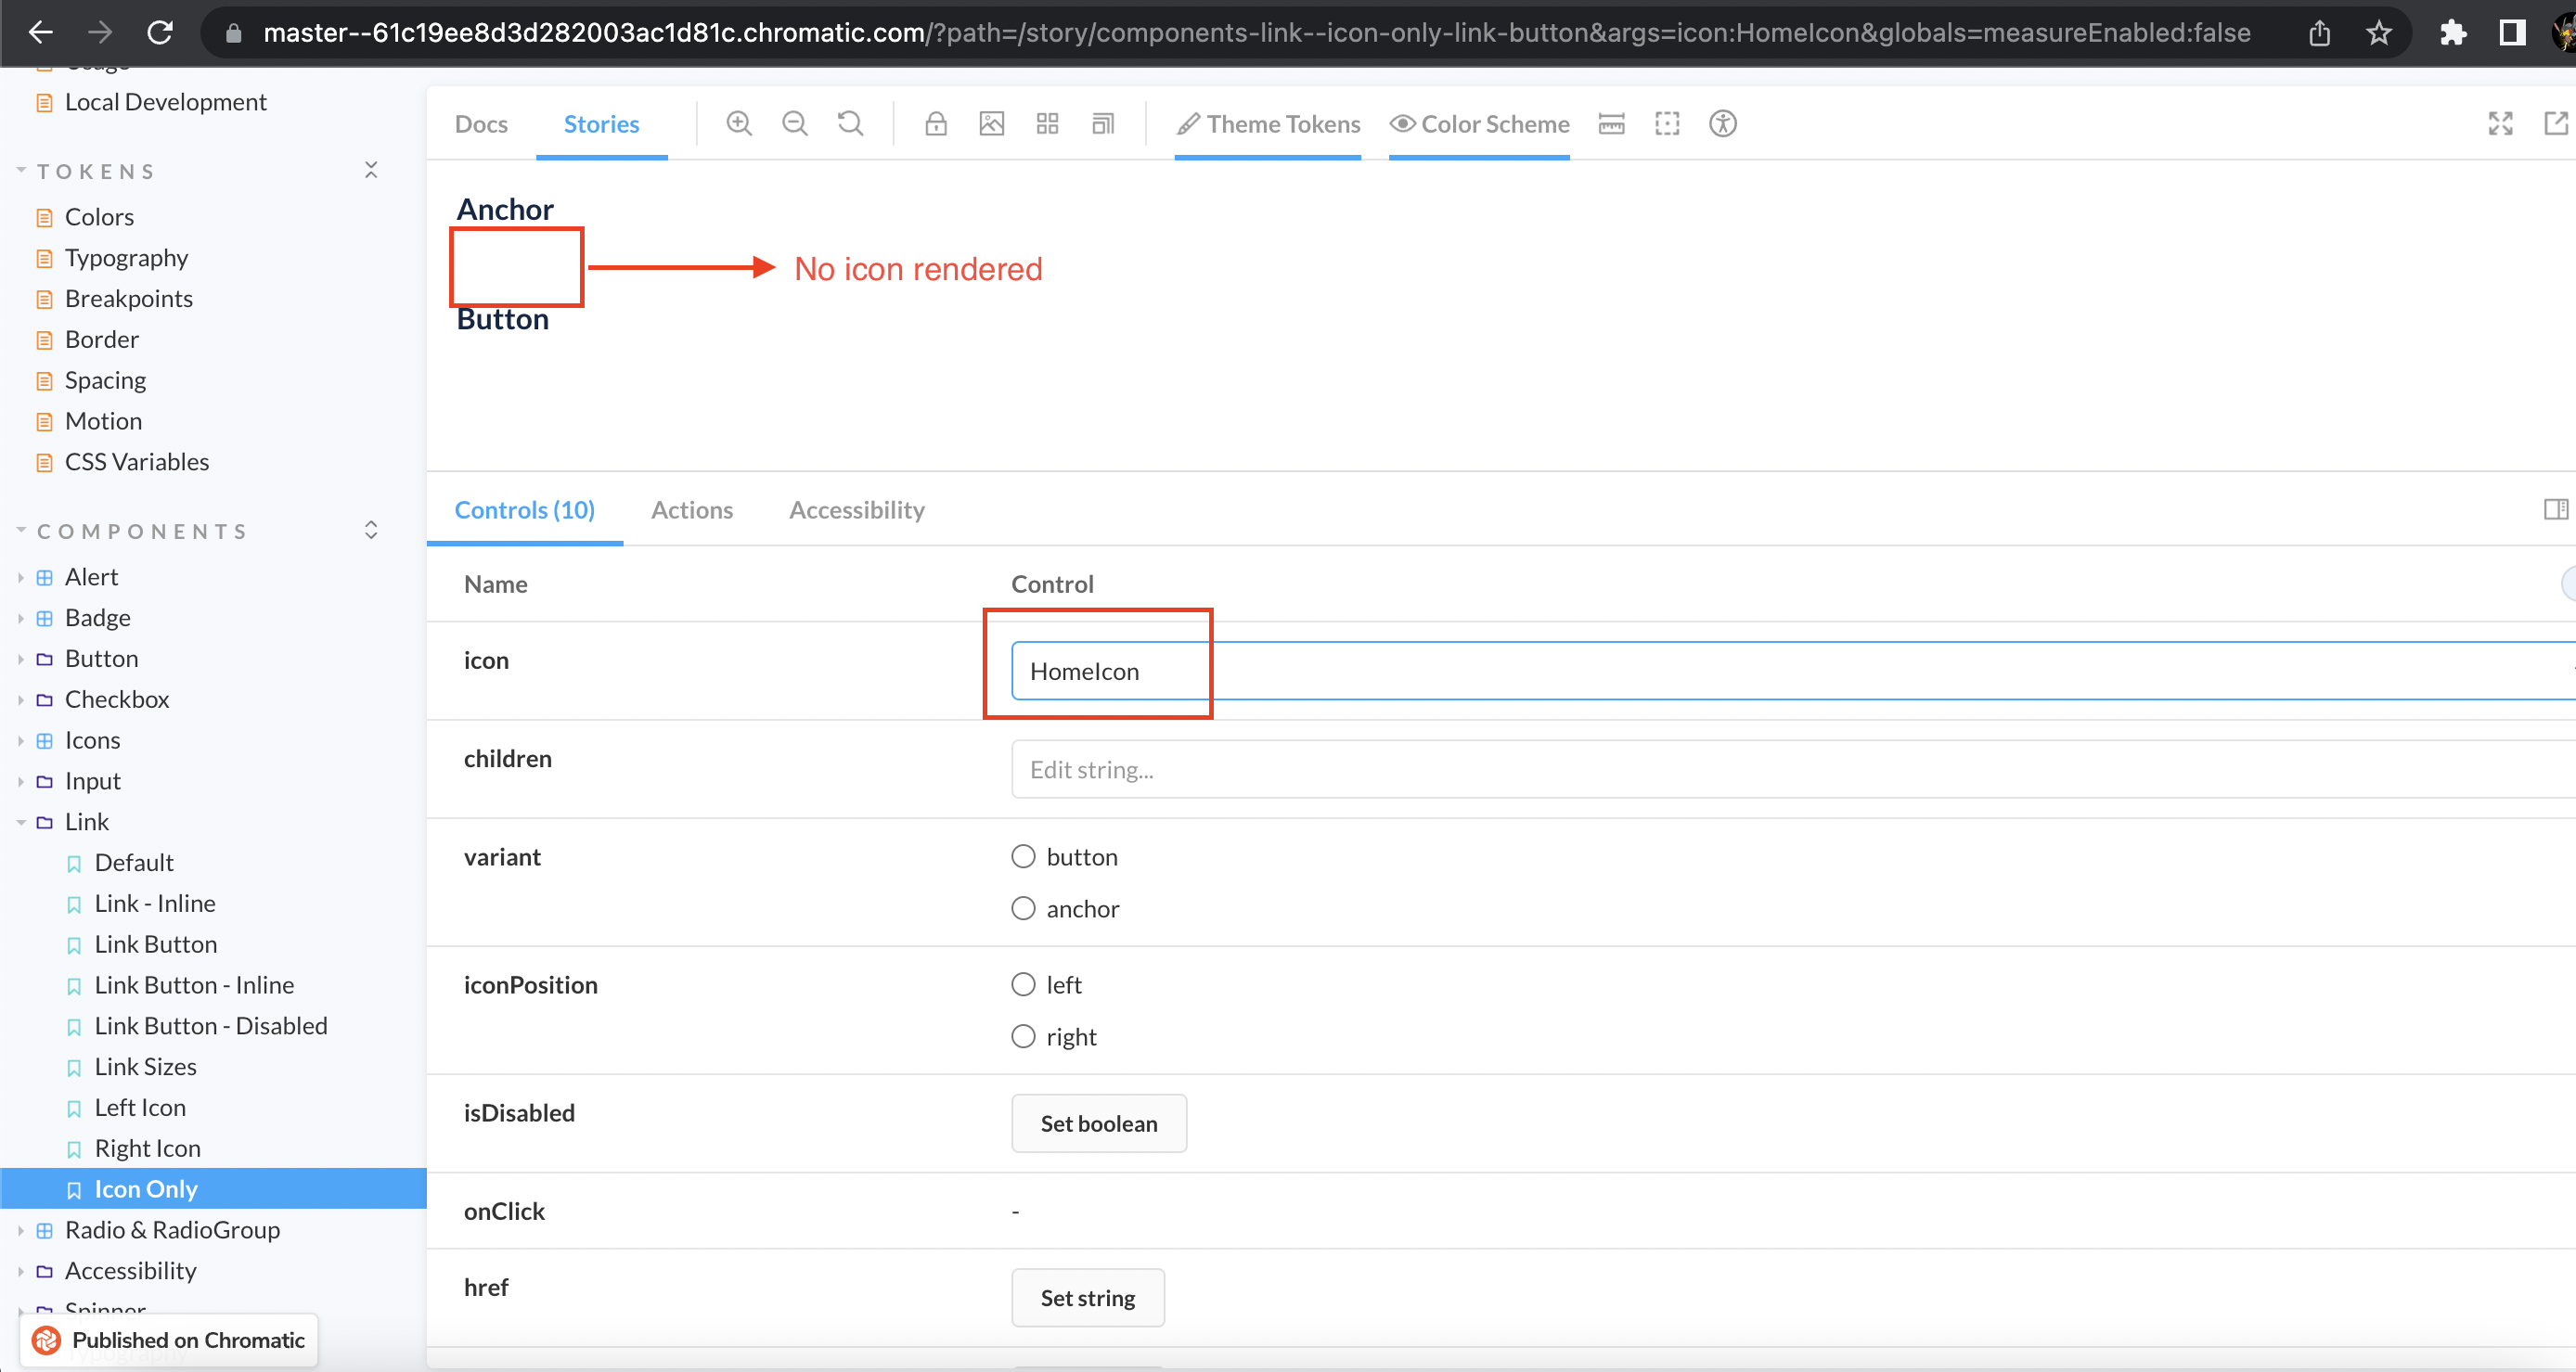Image resolution: width=2576 pixels, height=1372 pixels.
Task: Enable the measure ruler addon
Action: (1611, 123)
